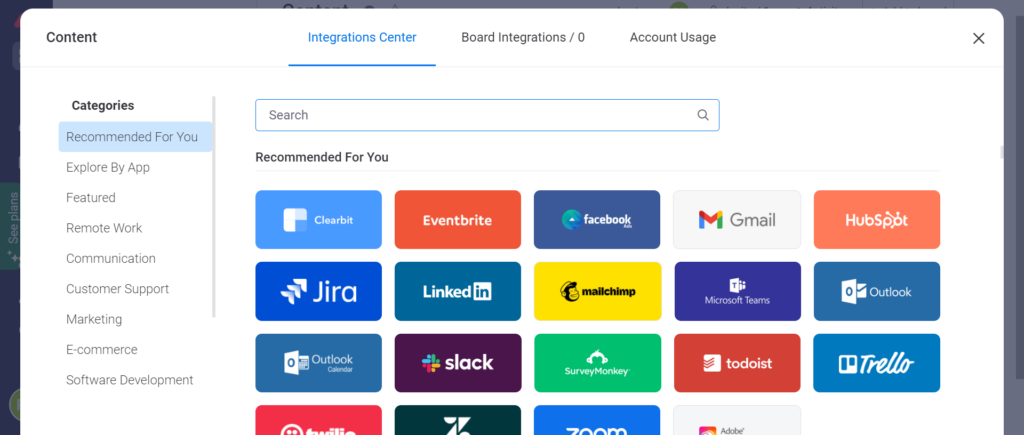This screenshot has width=1024, height=435.
Task: Select the Microsoft Teams integration
Action: [737, 291]
